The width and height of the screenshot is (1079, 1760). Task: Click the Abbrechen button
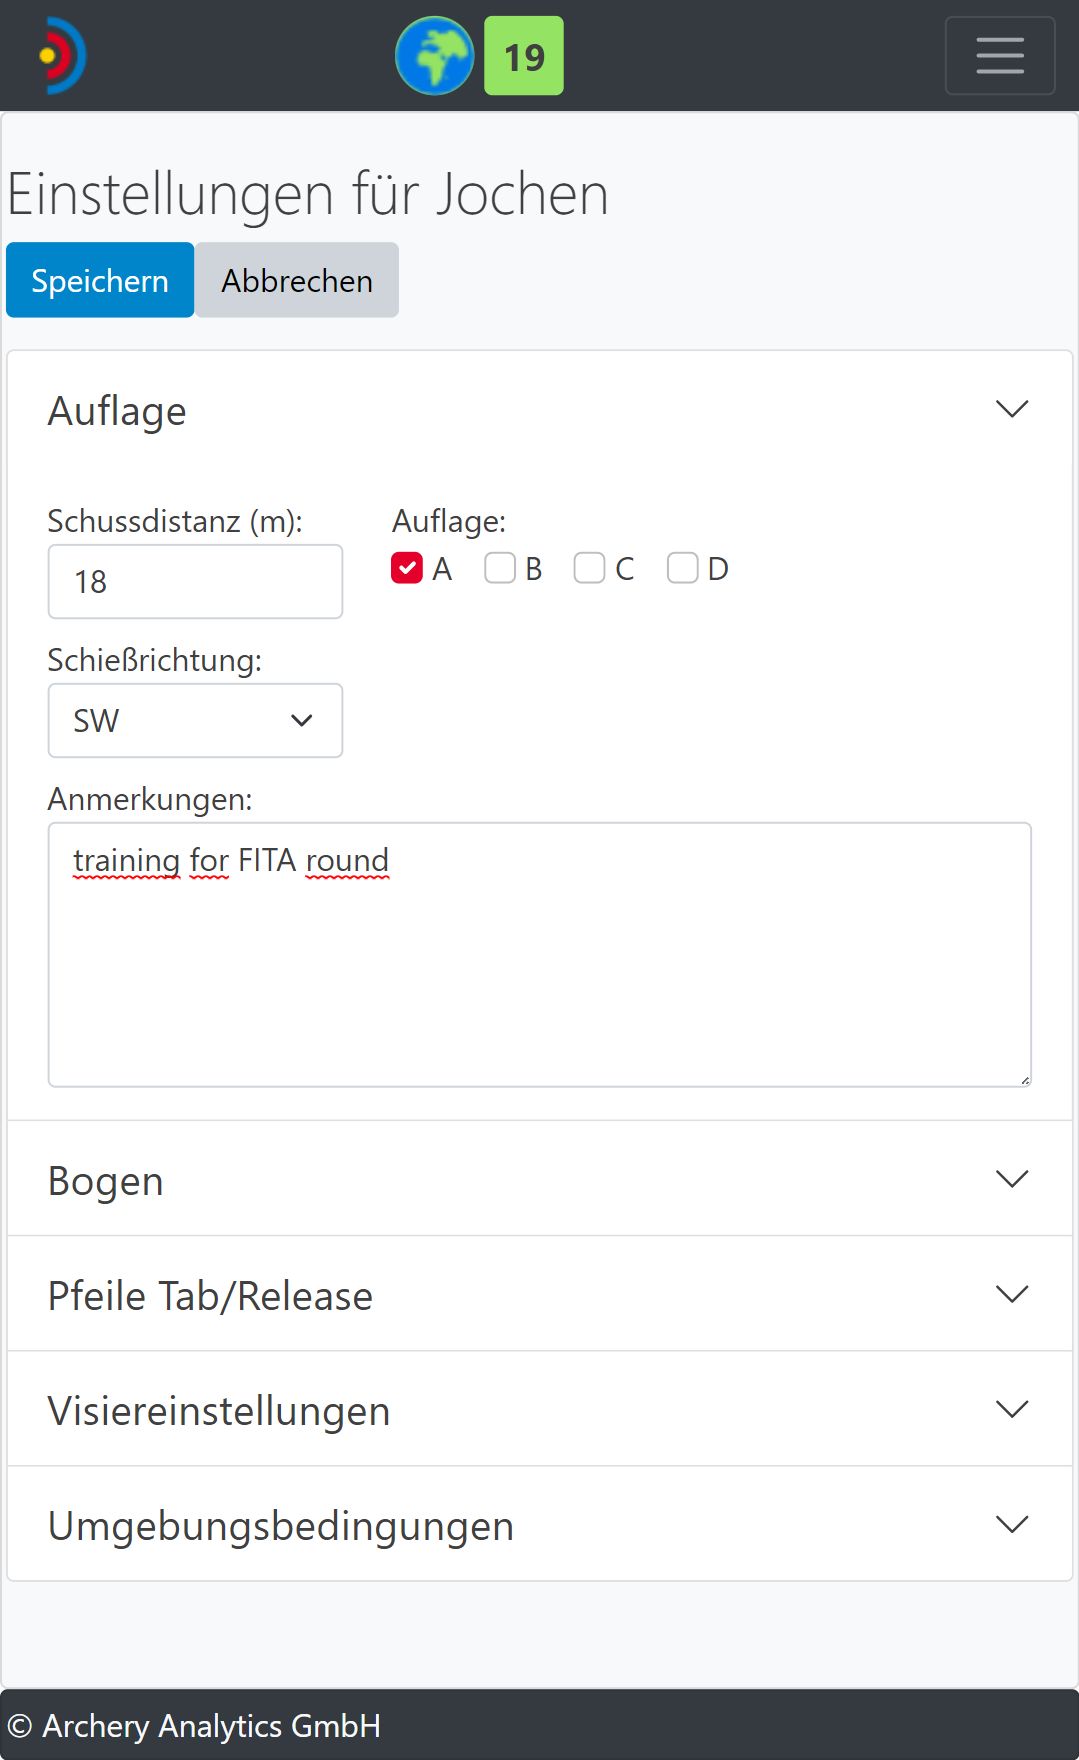(x=297, y=280)
